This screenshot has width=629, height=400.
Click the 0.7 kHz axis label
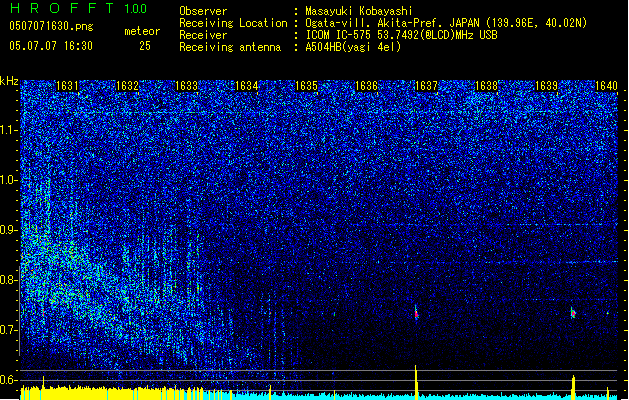tap(9, 330)
